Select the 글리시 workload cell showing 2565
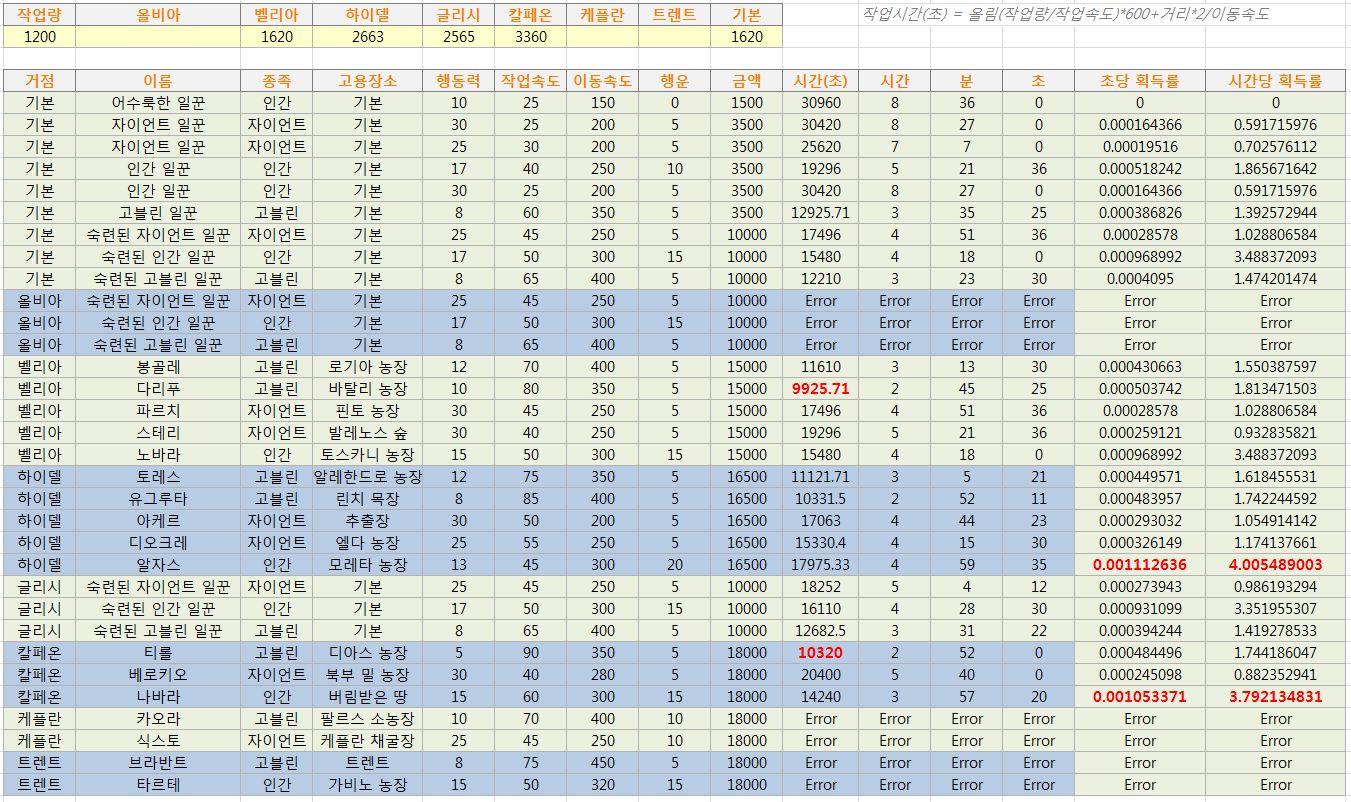Screen dimensions: 1351x802 (x=458, y=37)
